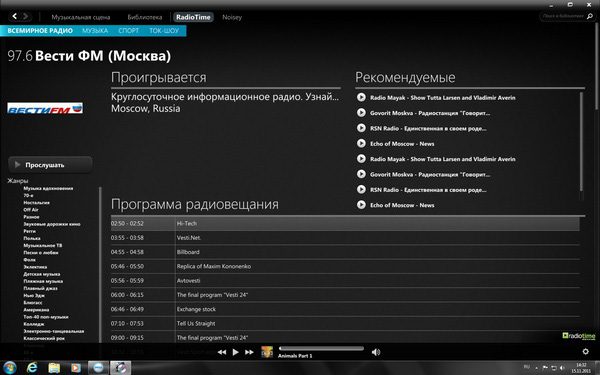Open the Noisey tab
The height and width of the screenshot is (375, 600).
232,17
